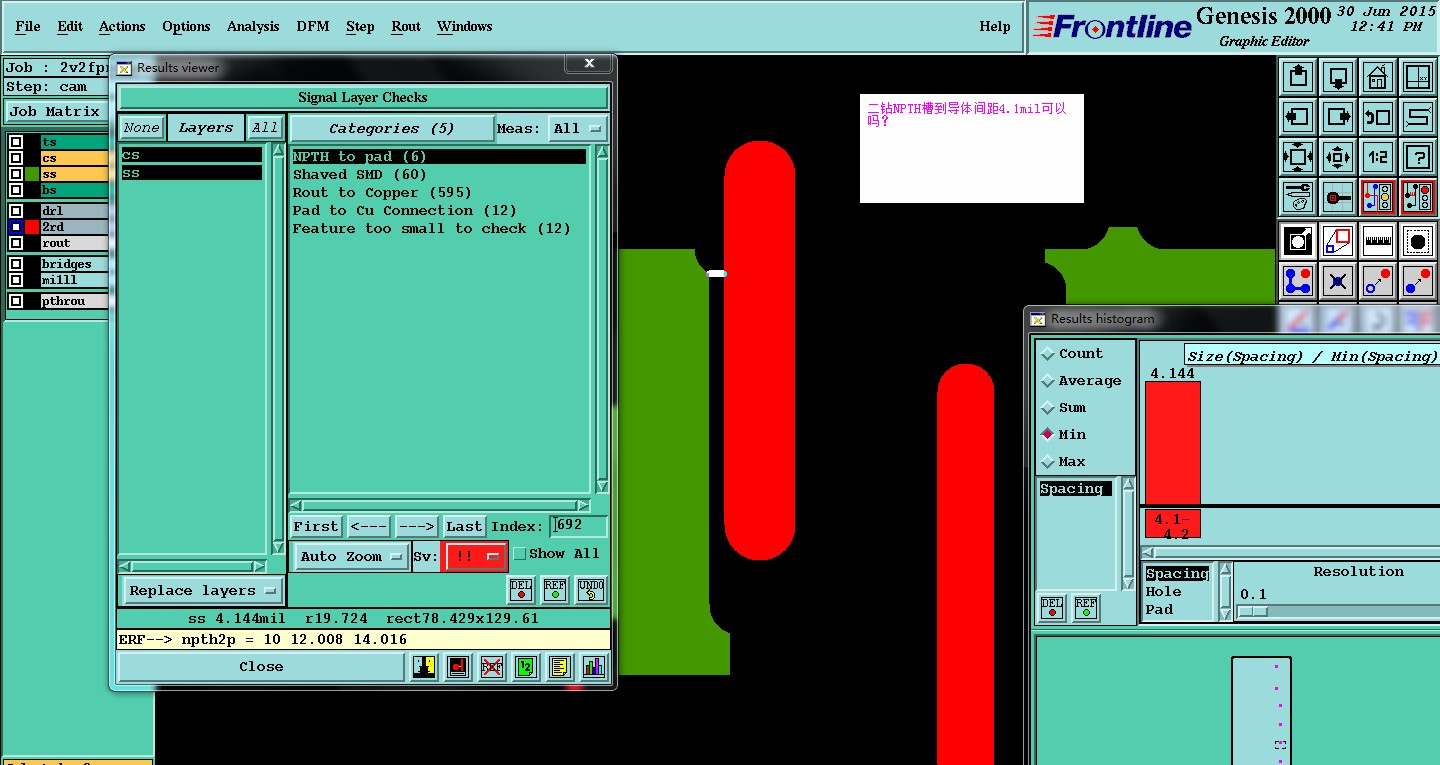Open the Sv severity red dropdown
Image resolution: width=1440 pixels, height=765 pixels.
pos(474,557)
